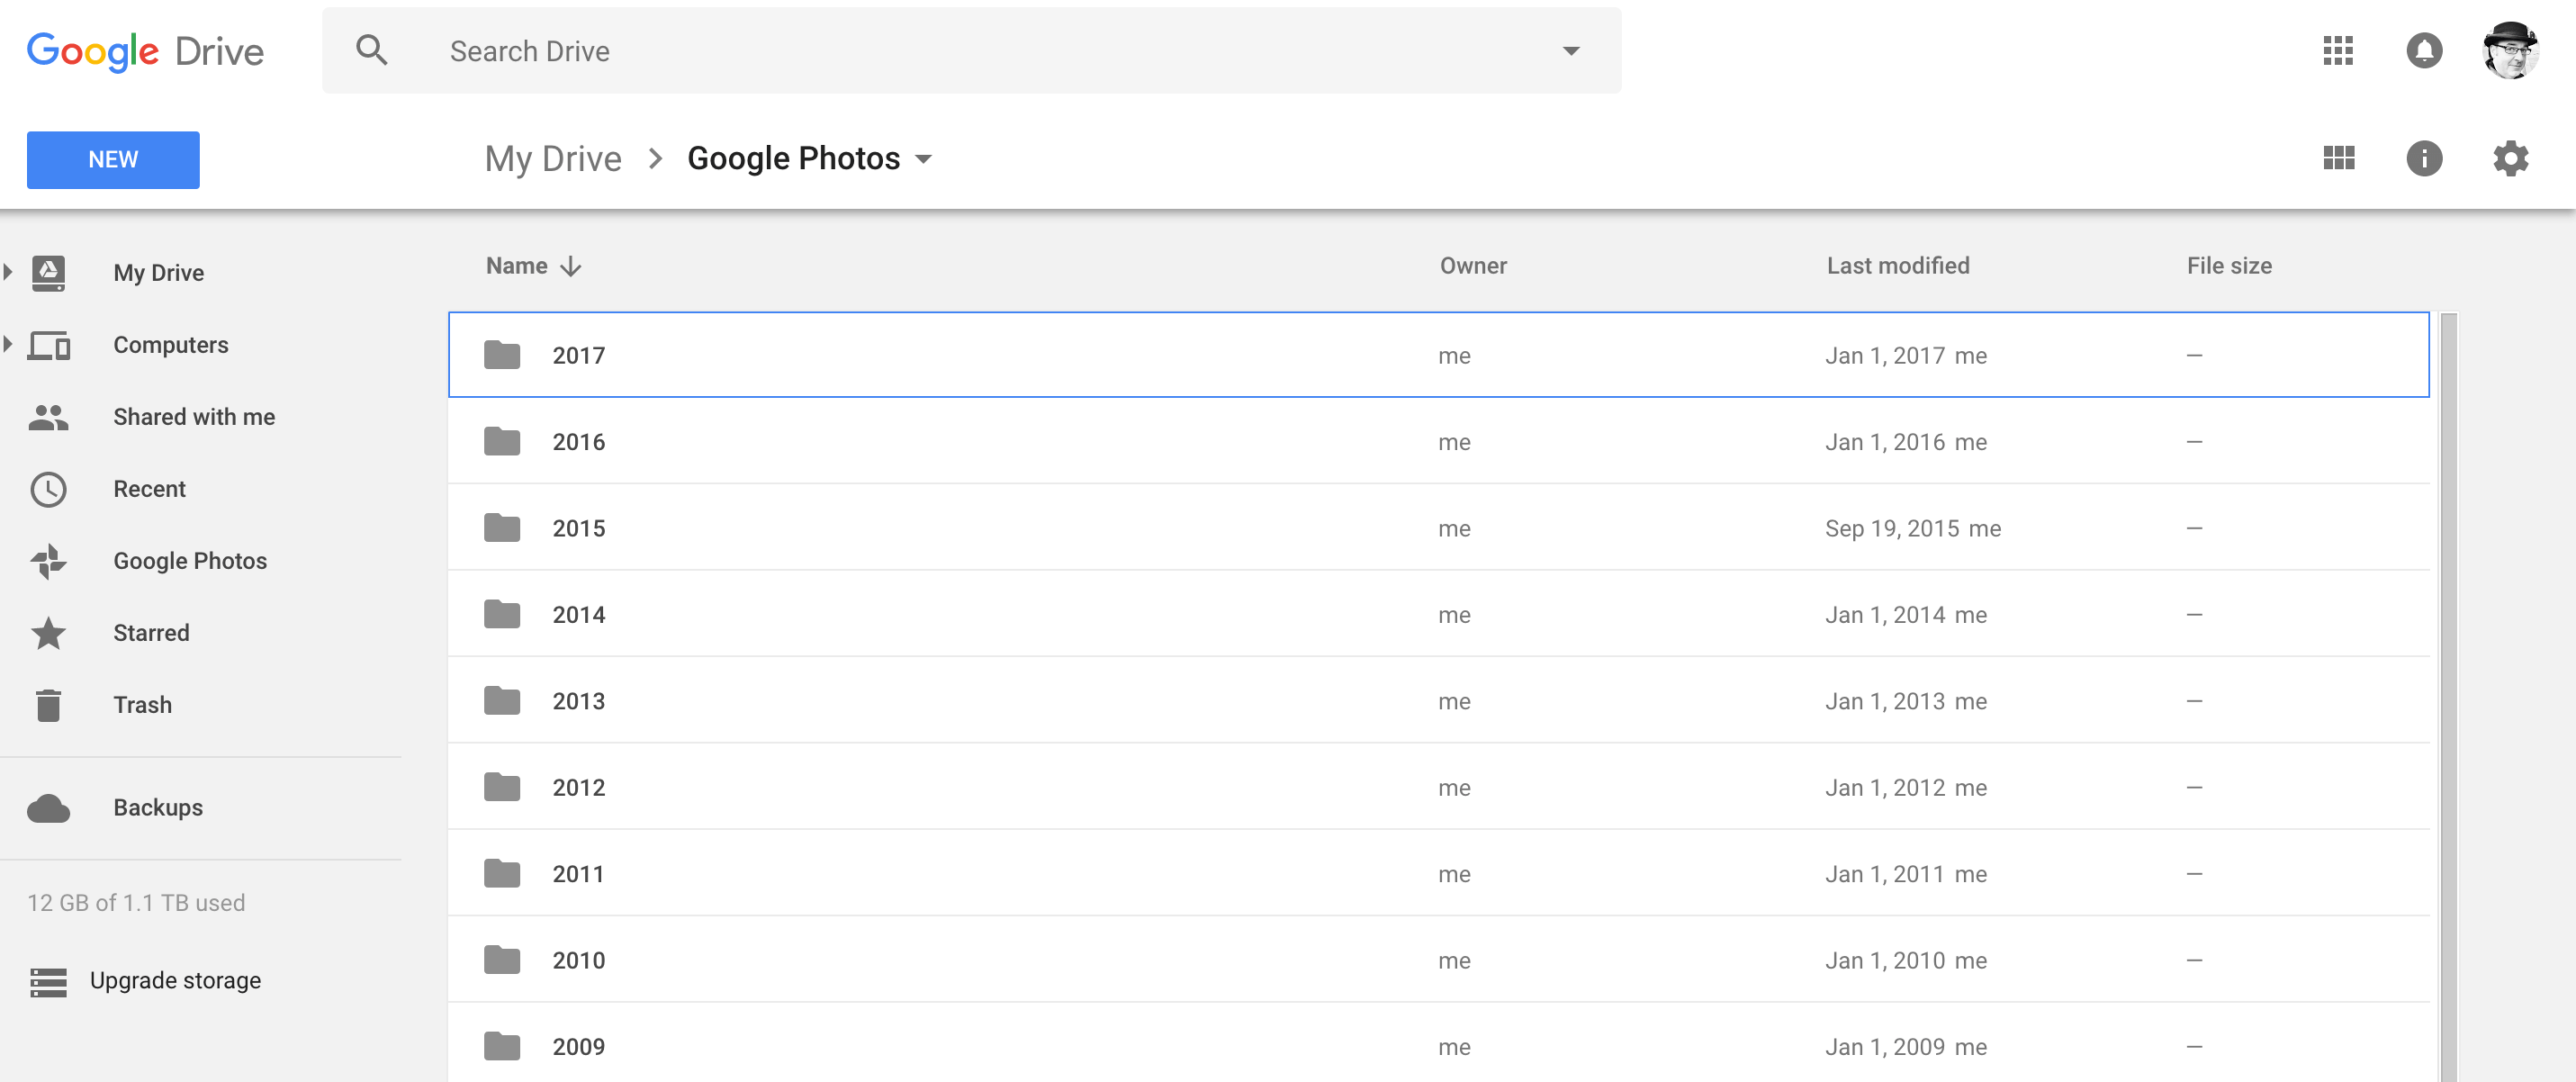
Task: Click the My Drive sidebar icon
Action: [x=48, y=272]
